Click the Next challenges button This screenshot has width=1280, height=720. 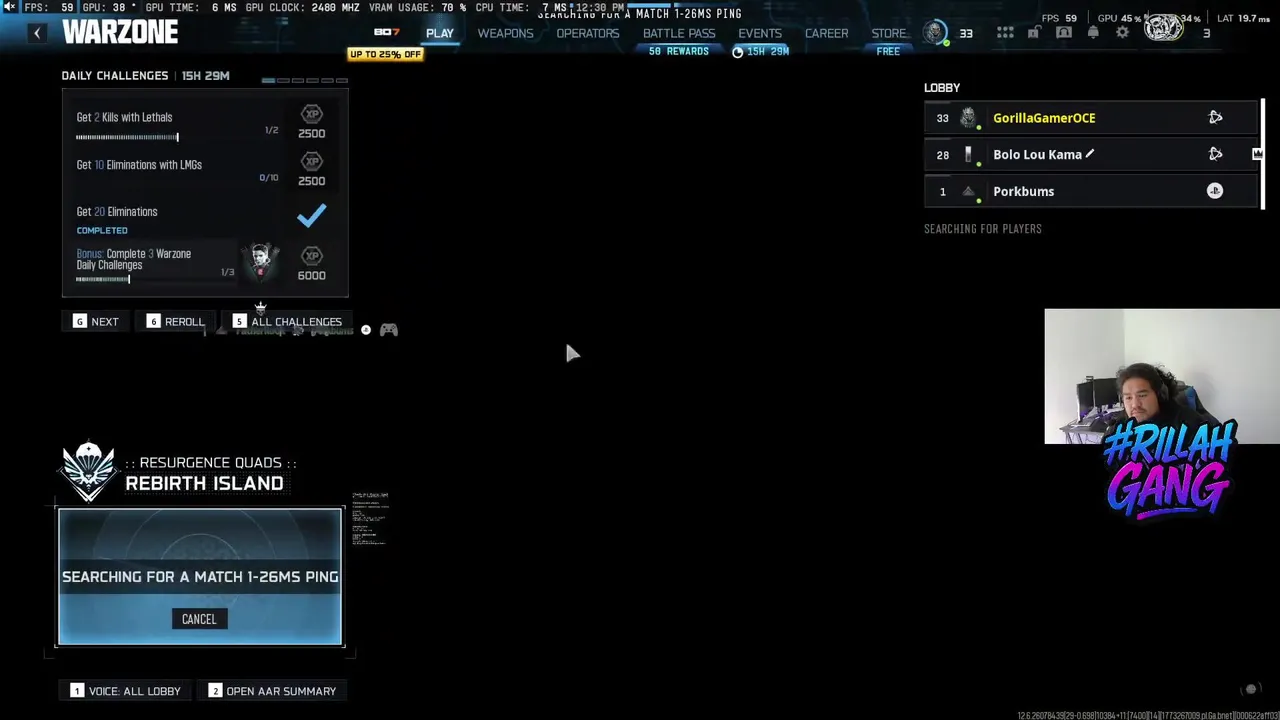pyautogui.click(x=95, y=321)
